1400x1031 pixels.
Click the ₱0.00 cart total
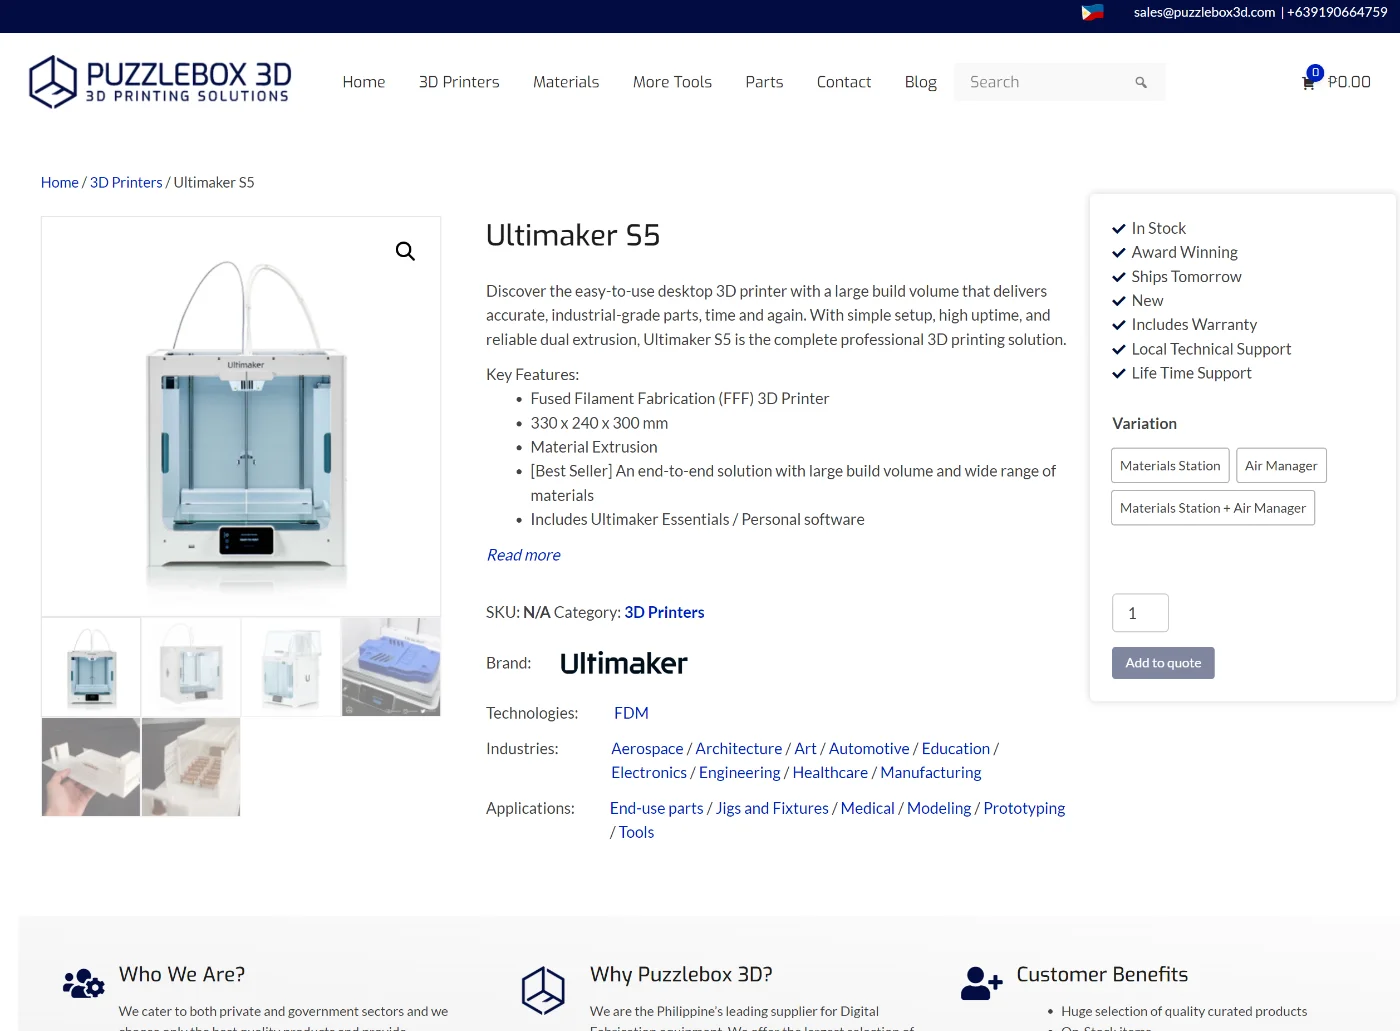click(1349, 82)
